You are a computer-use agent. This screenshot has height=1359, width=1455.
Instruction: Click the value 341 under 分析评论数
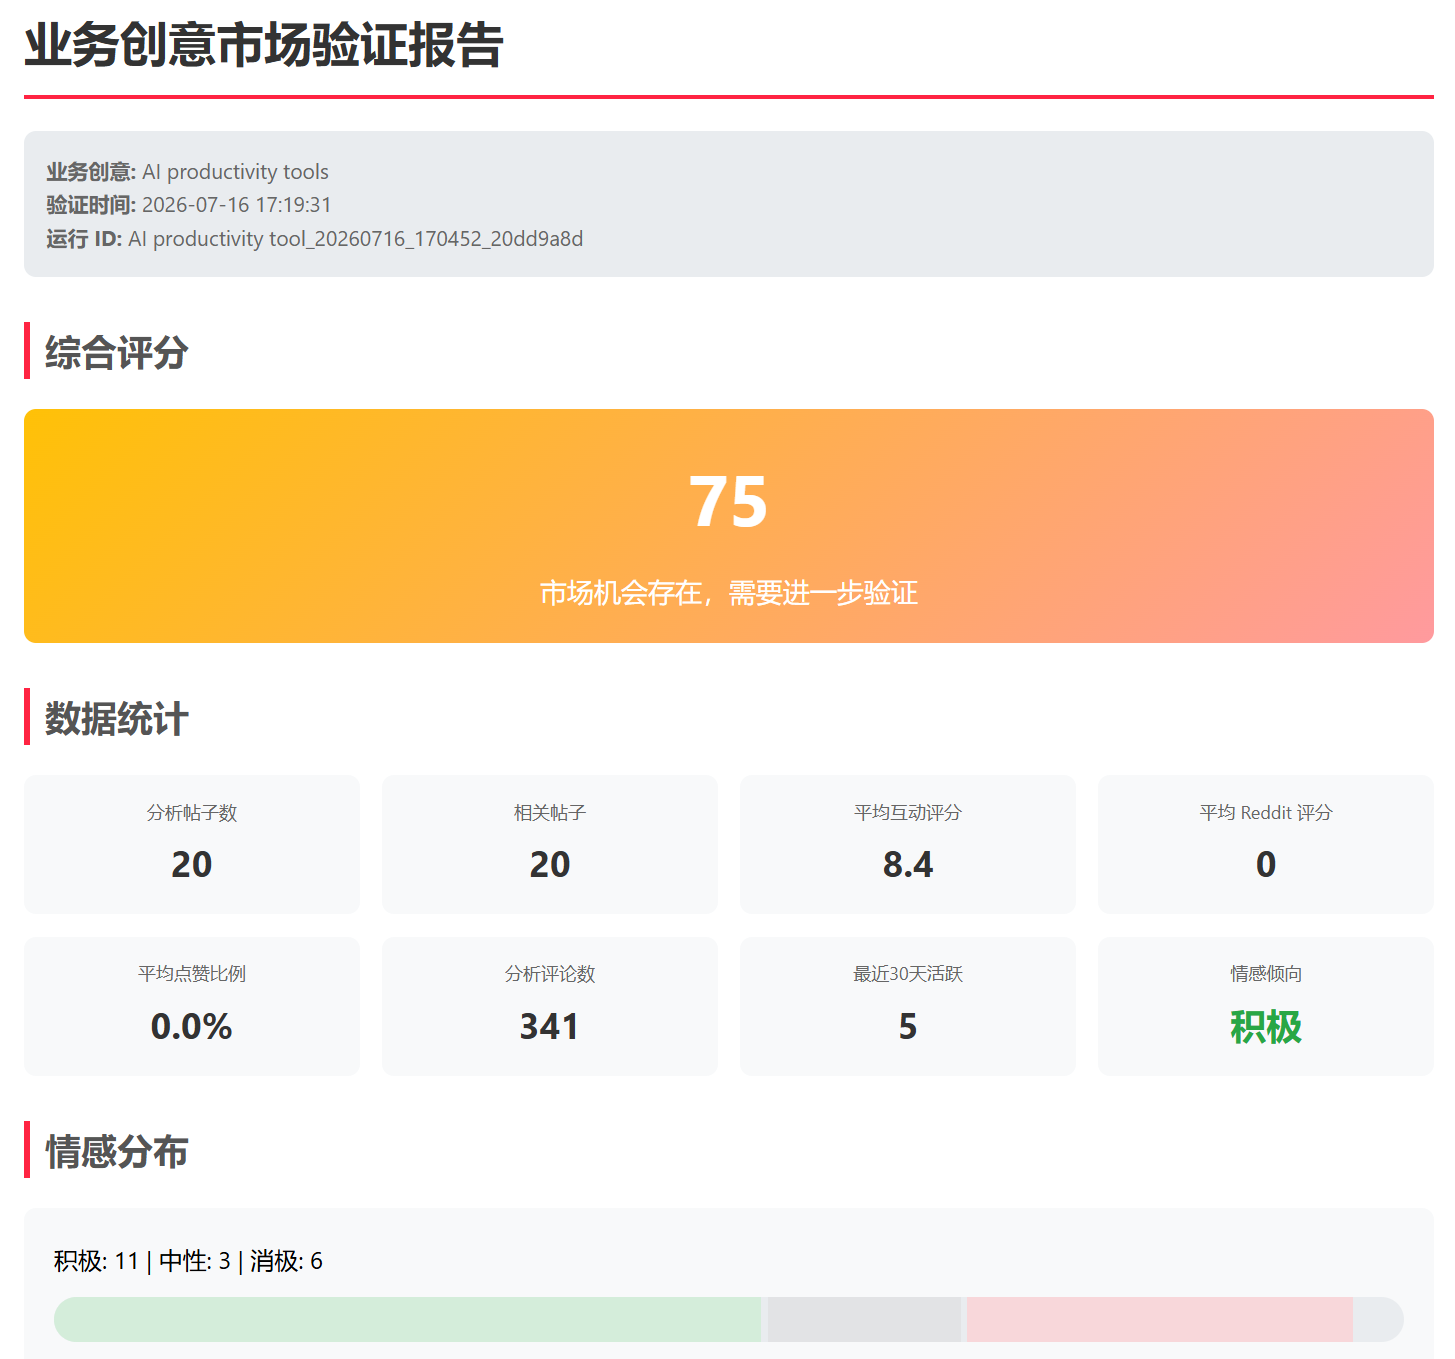pos(550,1027)
